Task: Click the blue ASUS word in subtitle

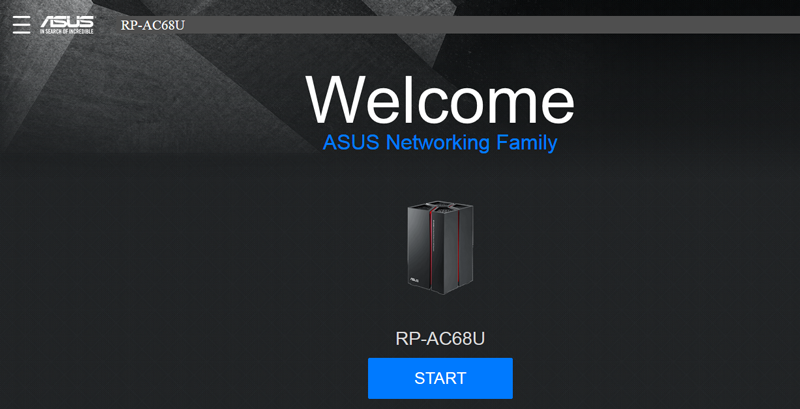Action: coord(348,143)
